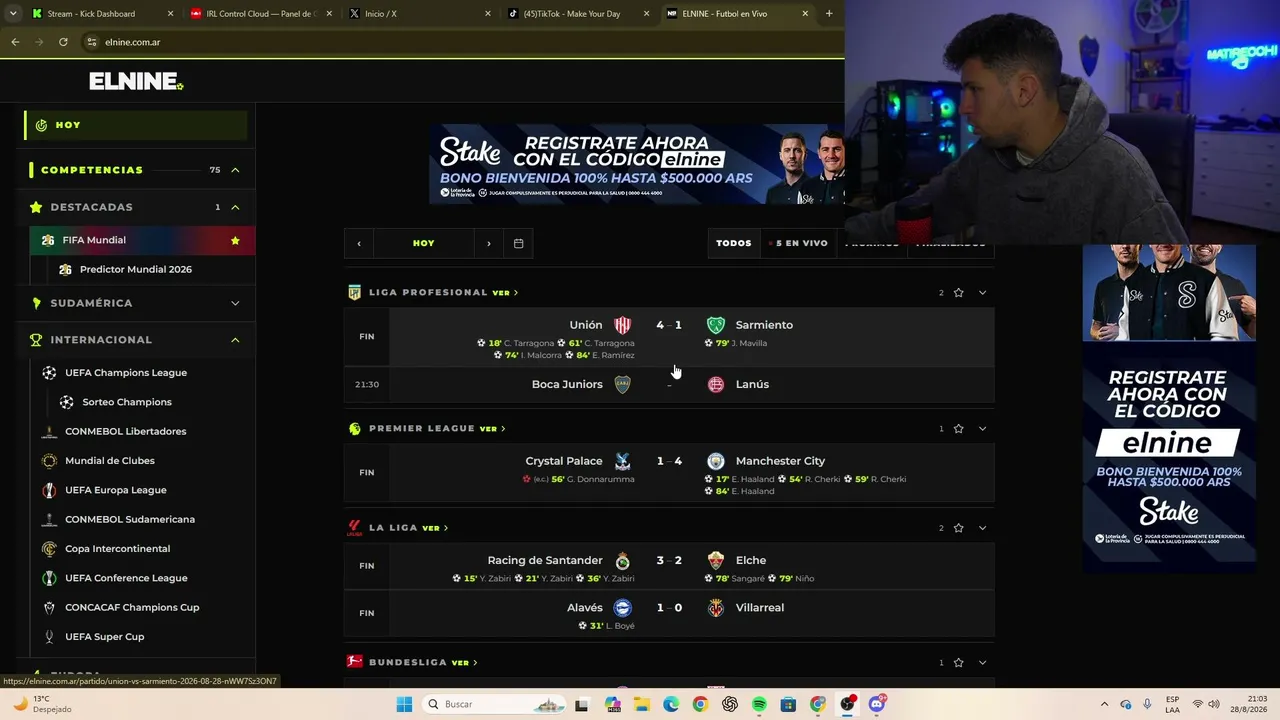The image size is (1280, 720).
Task: Switch to the IRL Control Cloud tab
Action: tap(259, 14)
